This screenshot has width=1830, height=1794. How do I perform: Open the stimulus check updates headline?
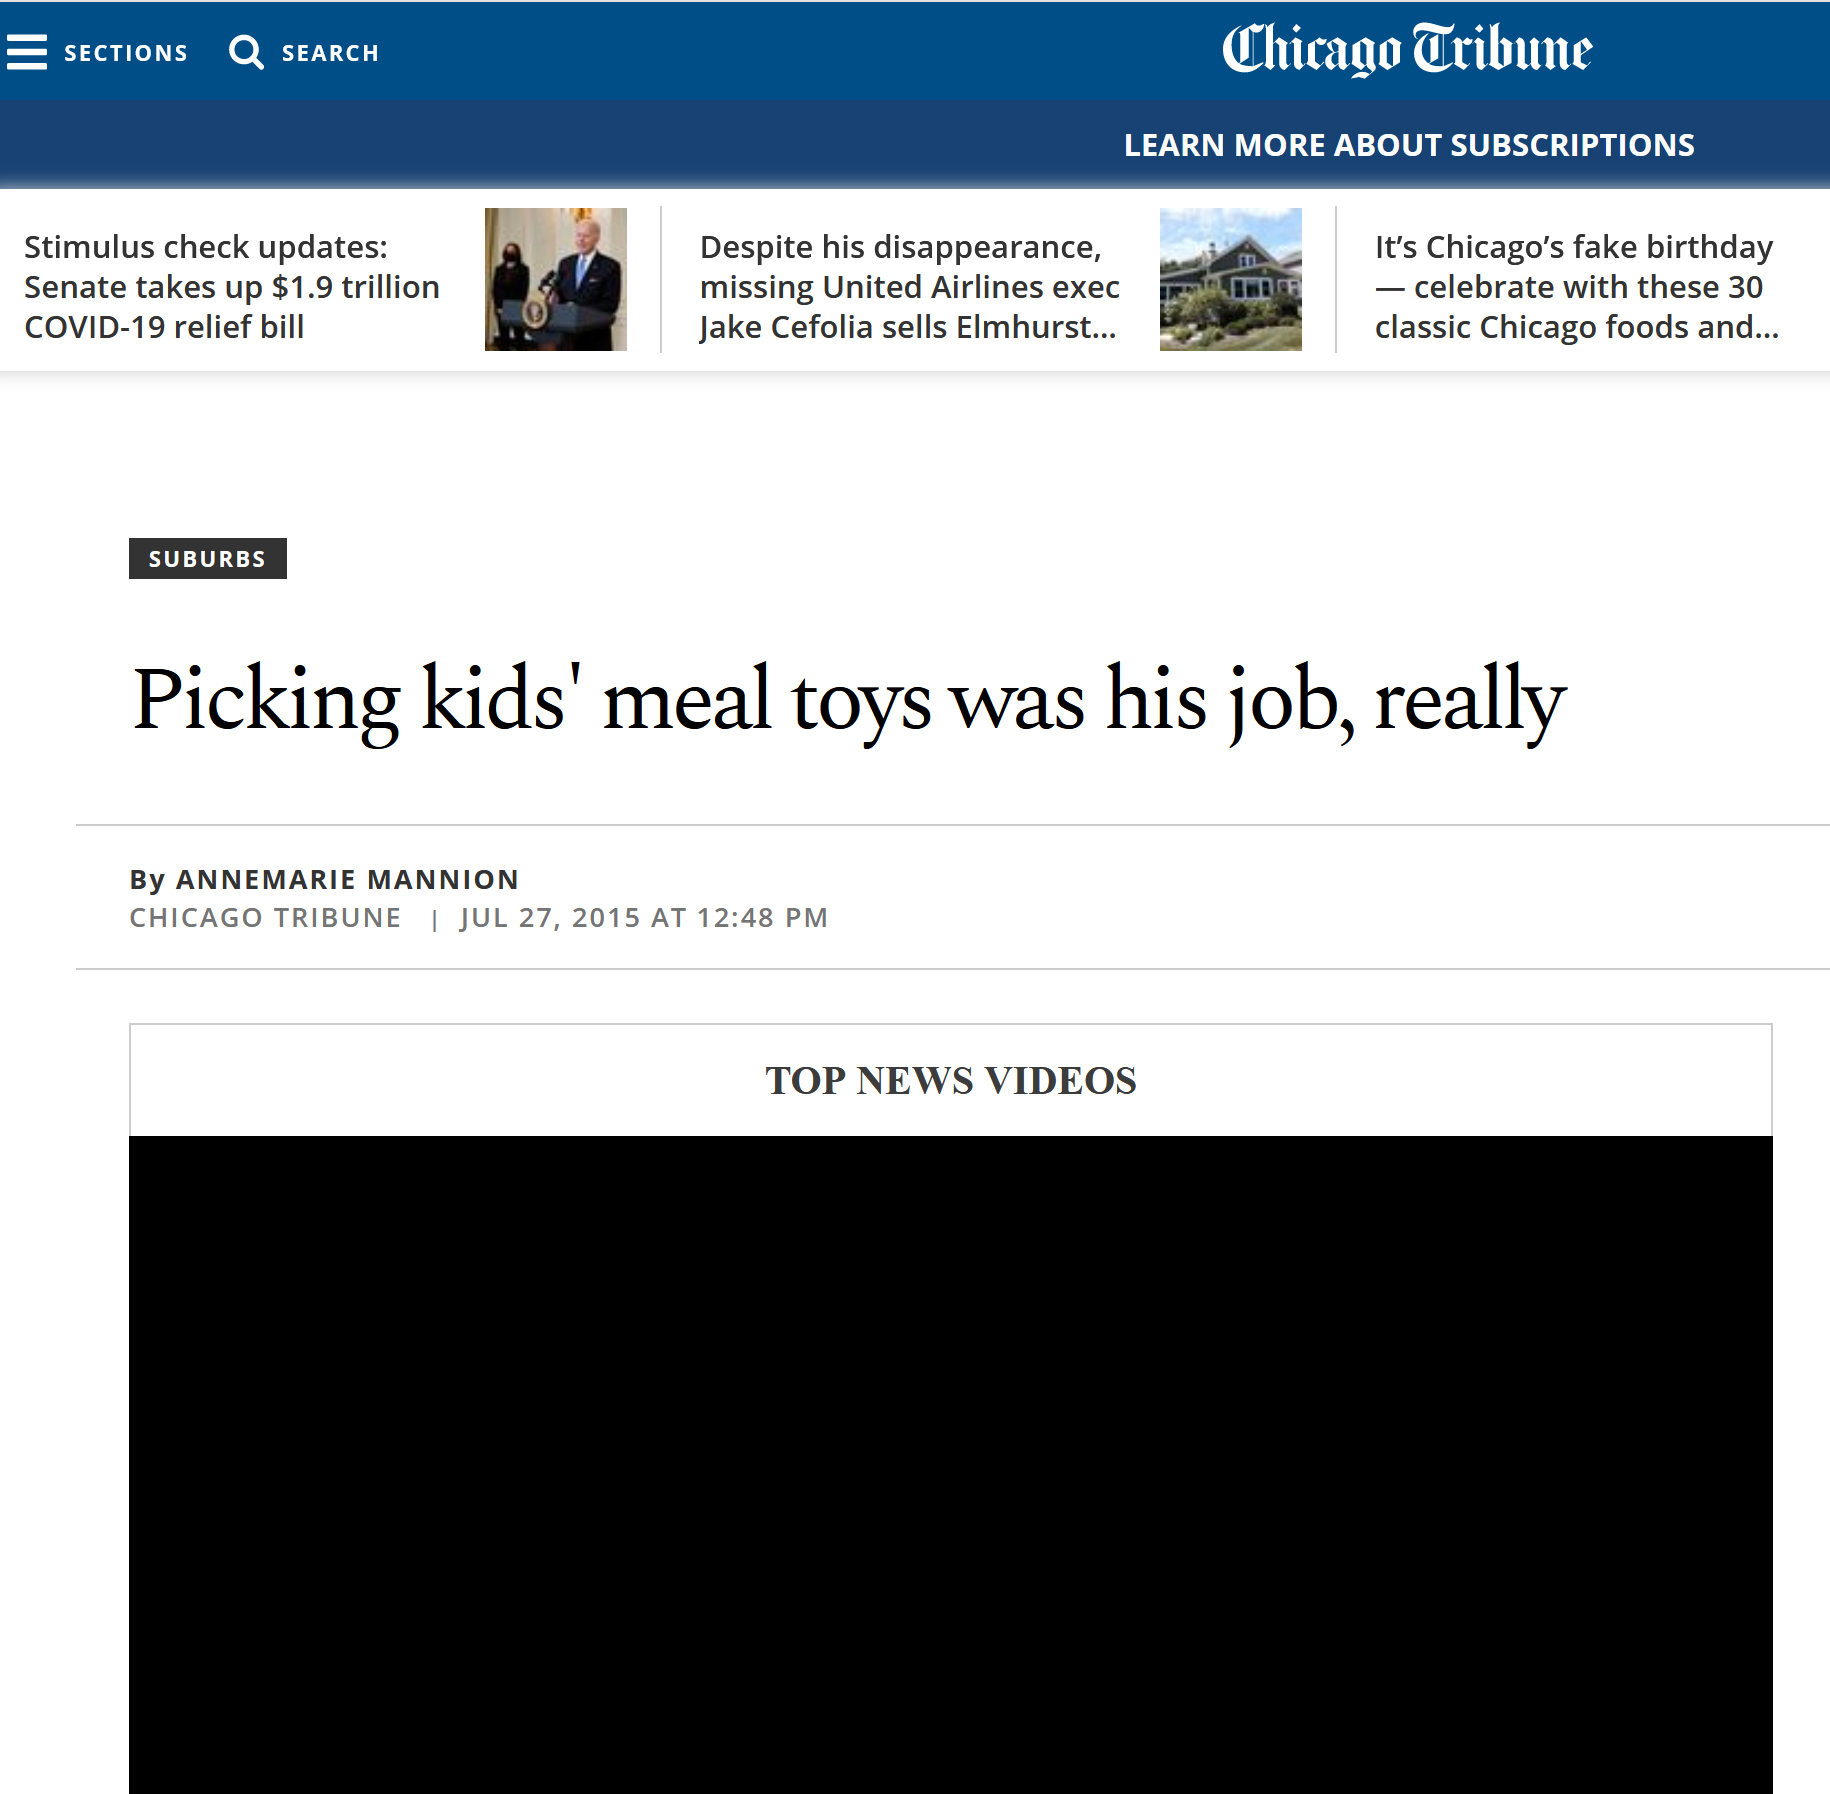(x=232, y=287)
